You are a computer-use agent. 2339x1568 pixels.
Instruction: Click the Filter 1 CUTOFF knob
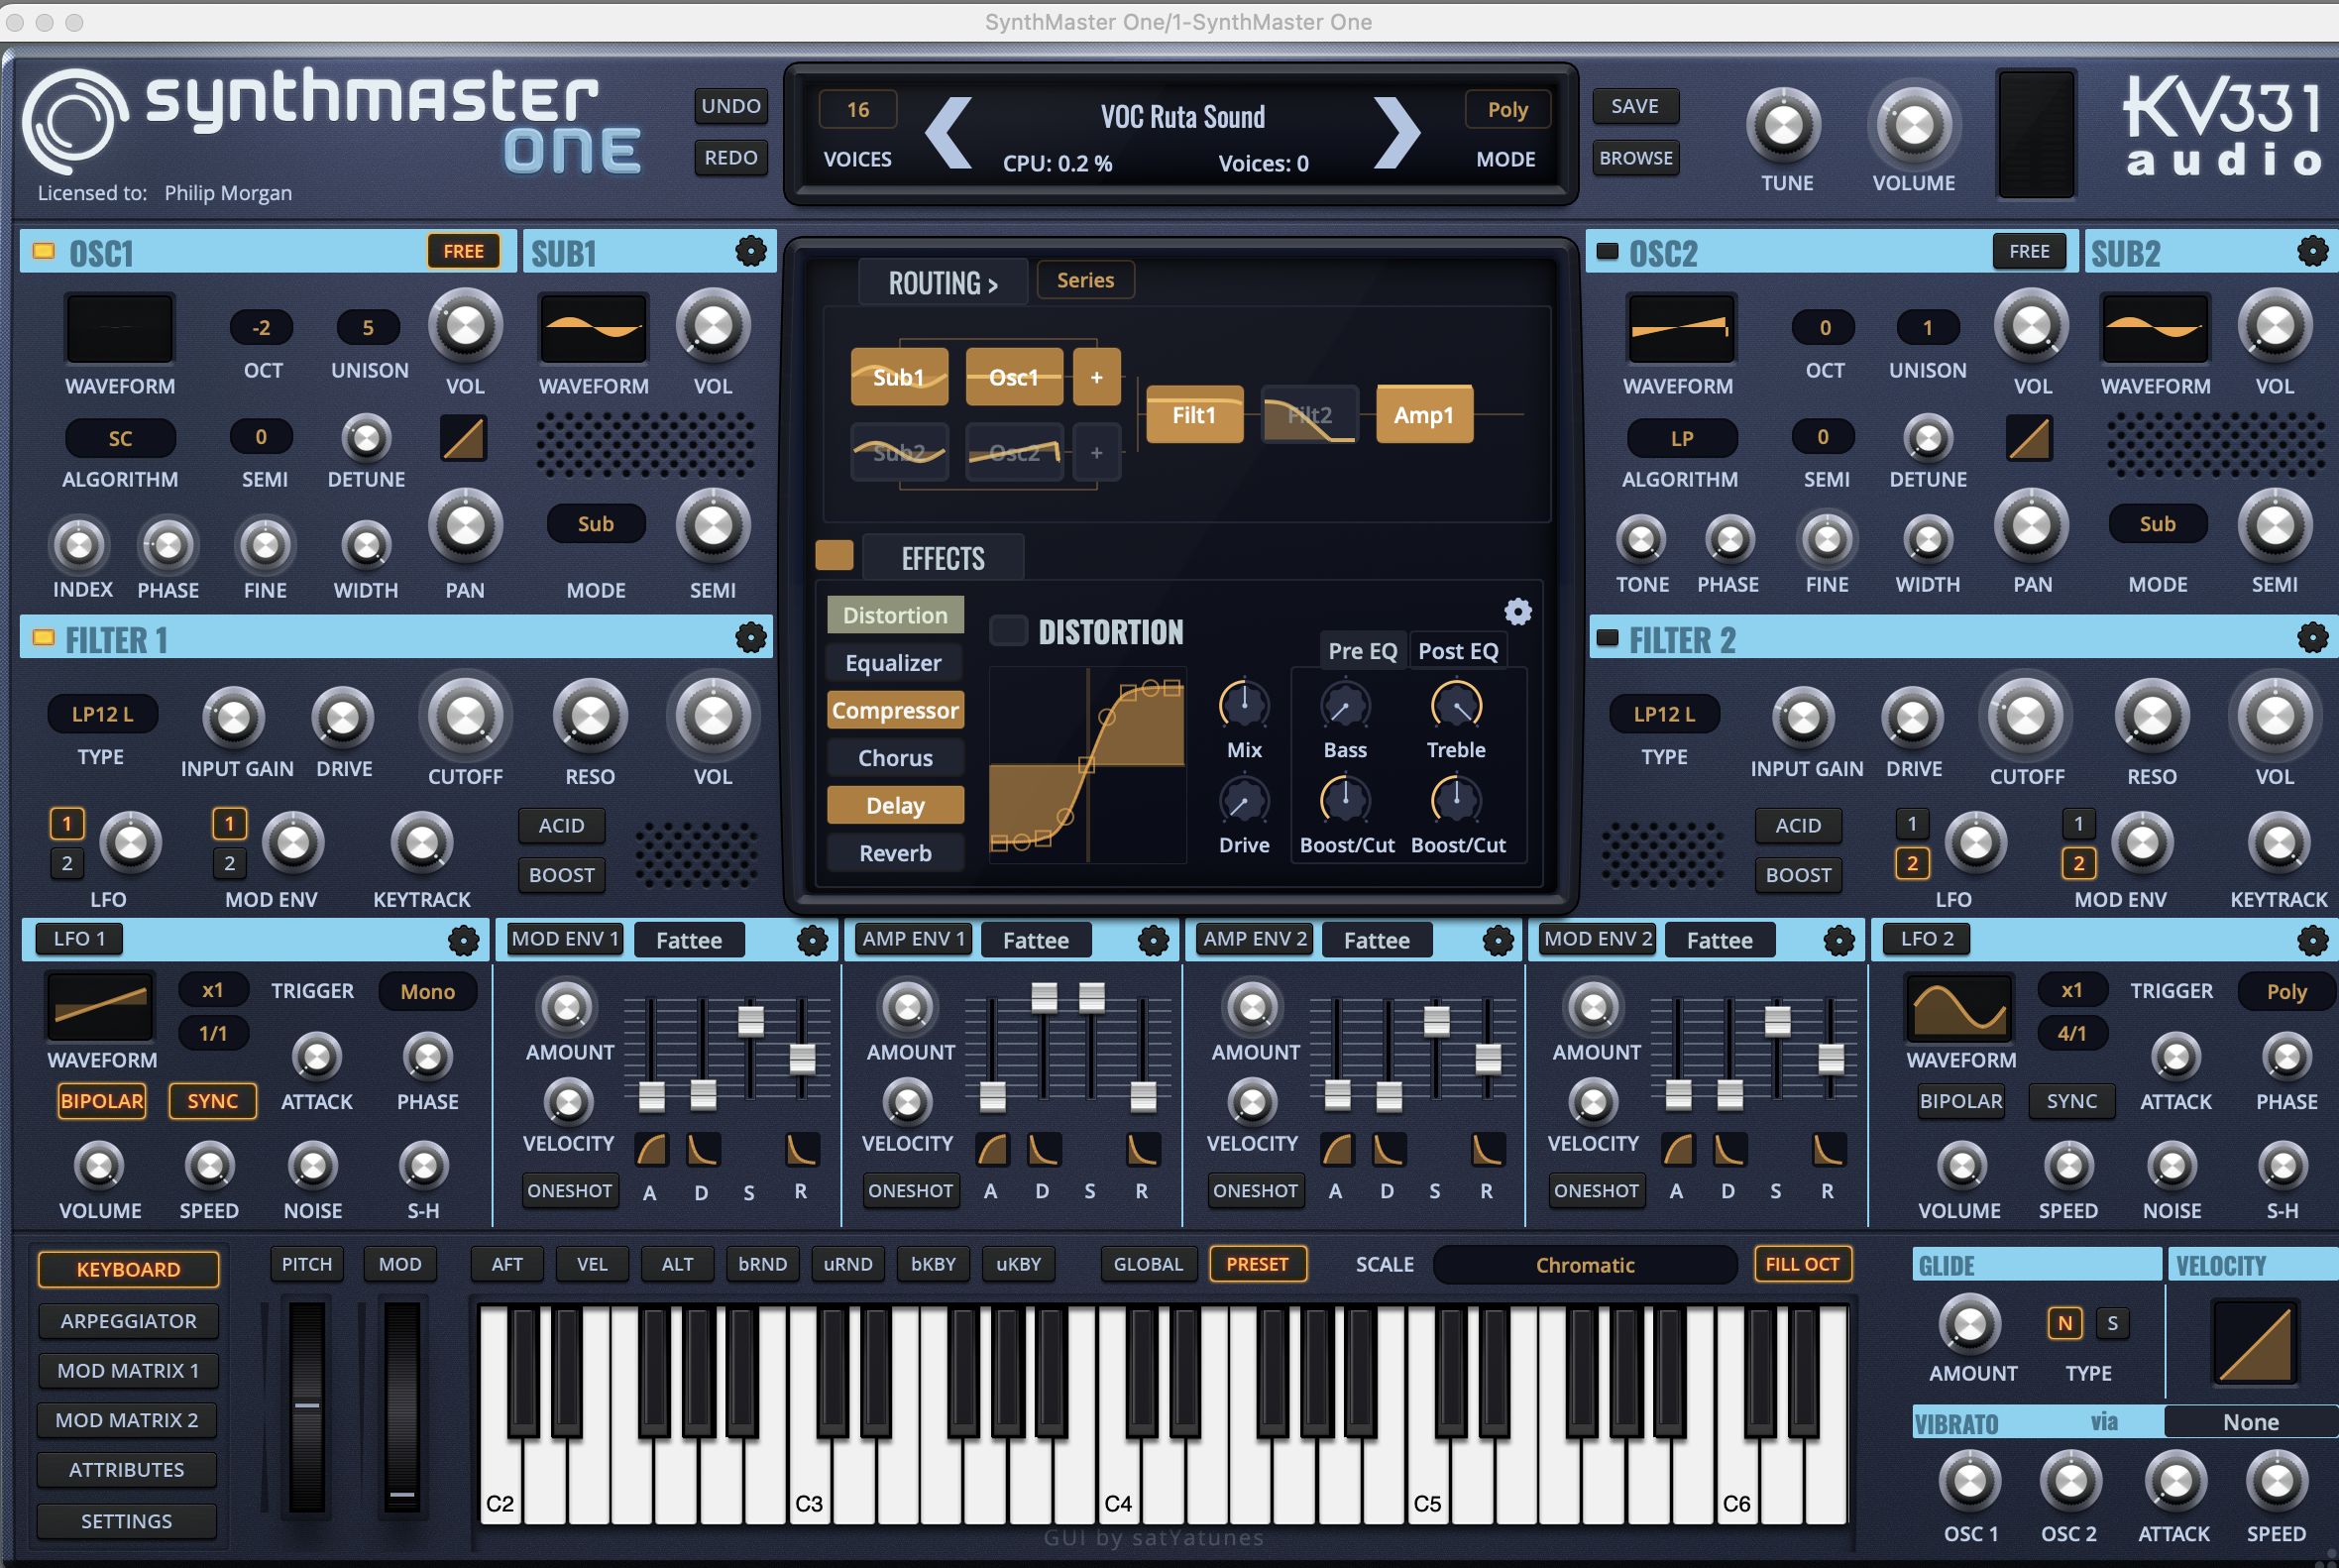click(465, 716)
